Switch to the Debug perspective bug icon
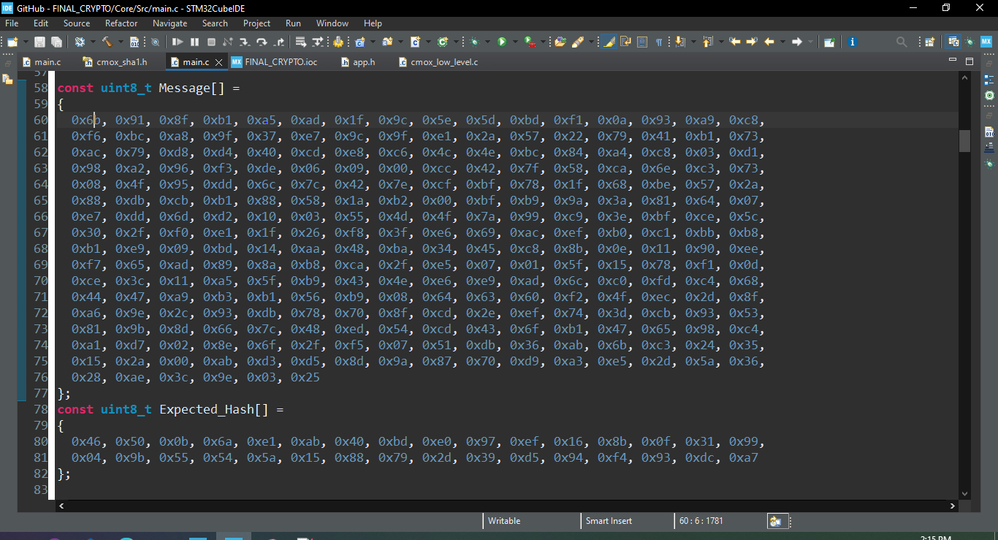Image resolution: width=998 pixels, height=540 pixels. tap(969, 41)
